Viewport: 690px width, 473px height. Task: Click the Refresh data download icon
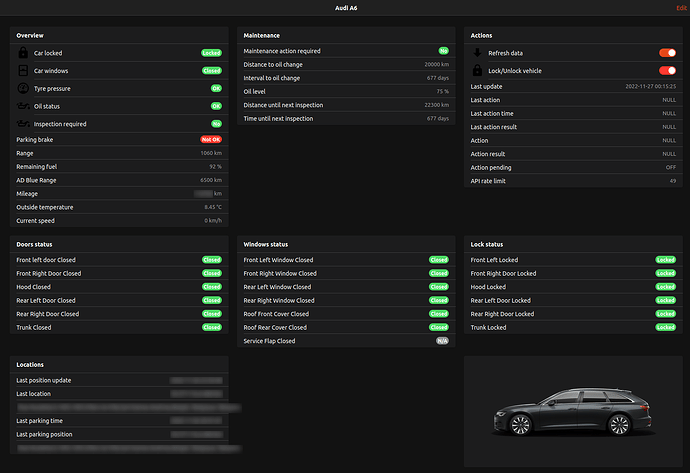click(478, 52)
